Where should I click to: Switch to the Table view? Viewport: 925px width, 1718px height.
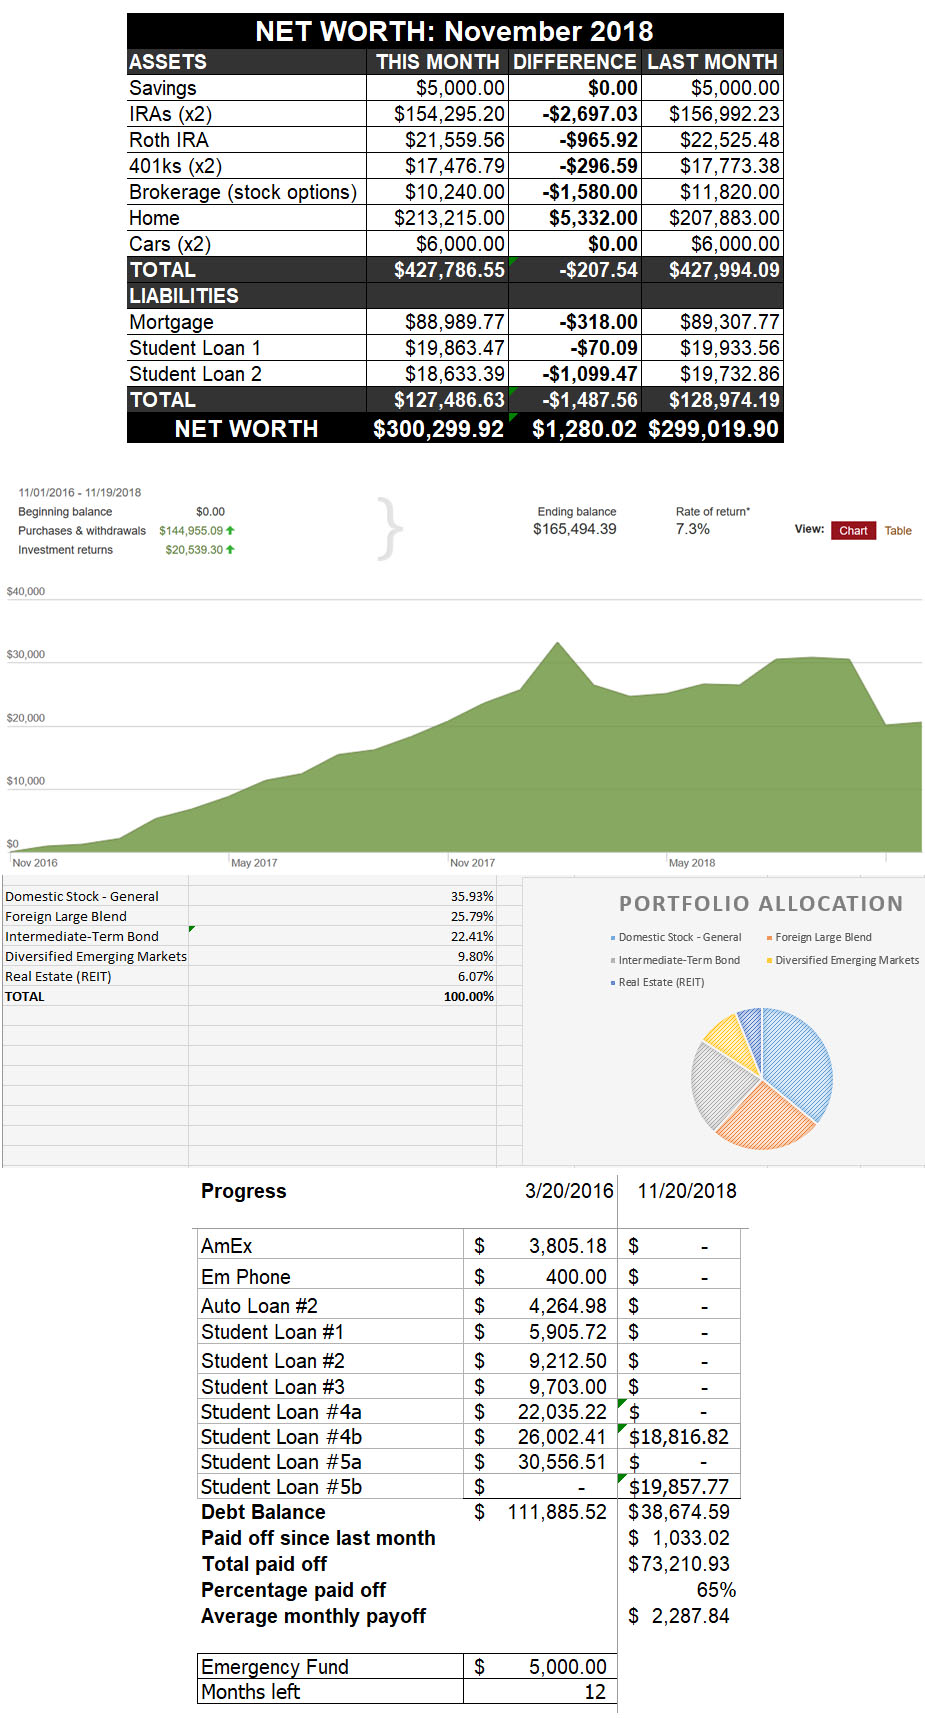click(897, 530)
